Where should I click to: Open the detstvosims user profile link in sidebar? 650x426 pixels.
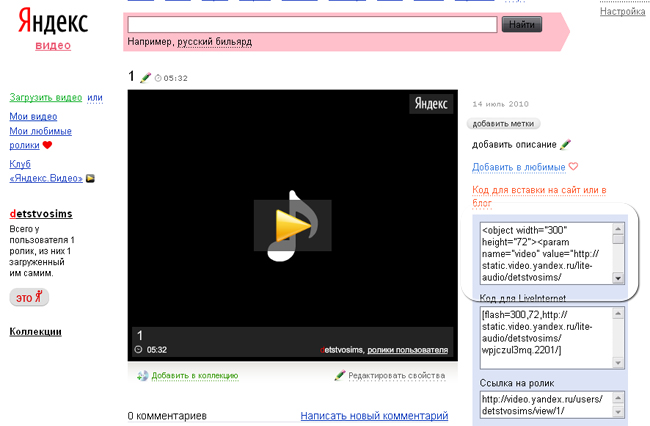tap(41, 214)
